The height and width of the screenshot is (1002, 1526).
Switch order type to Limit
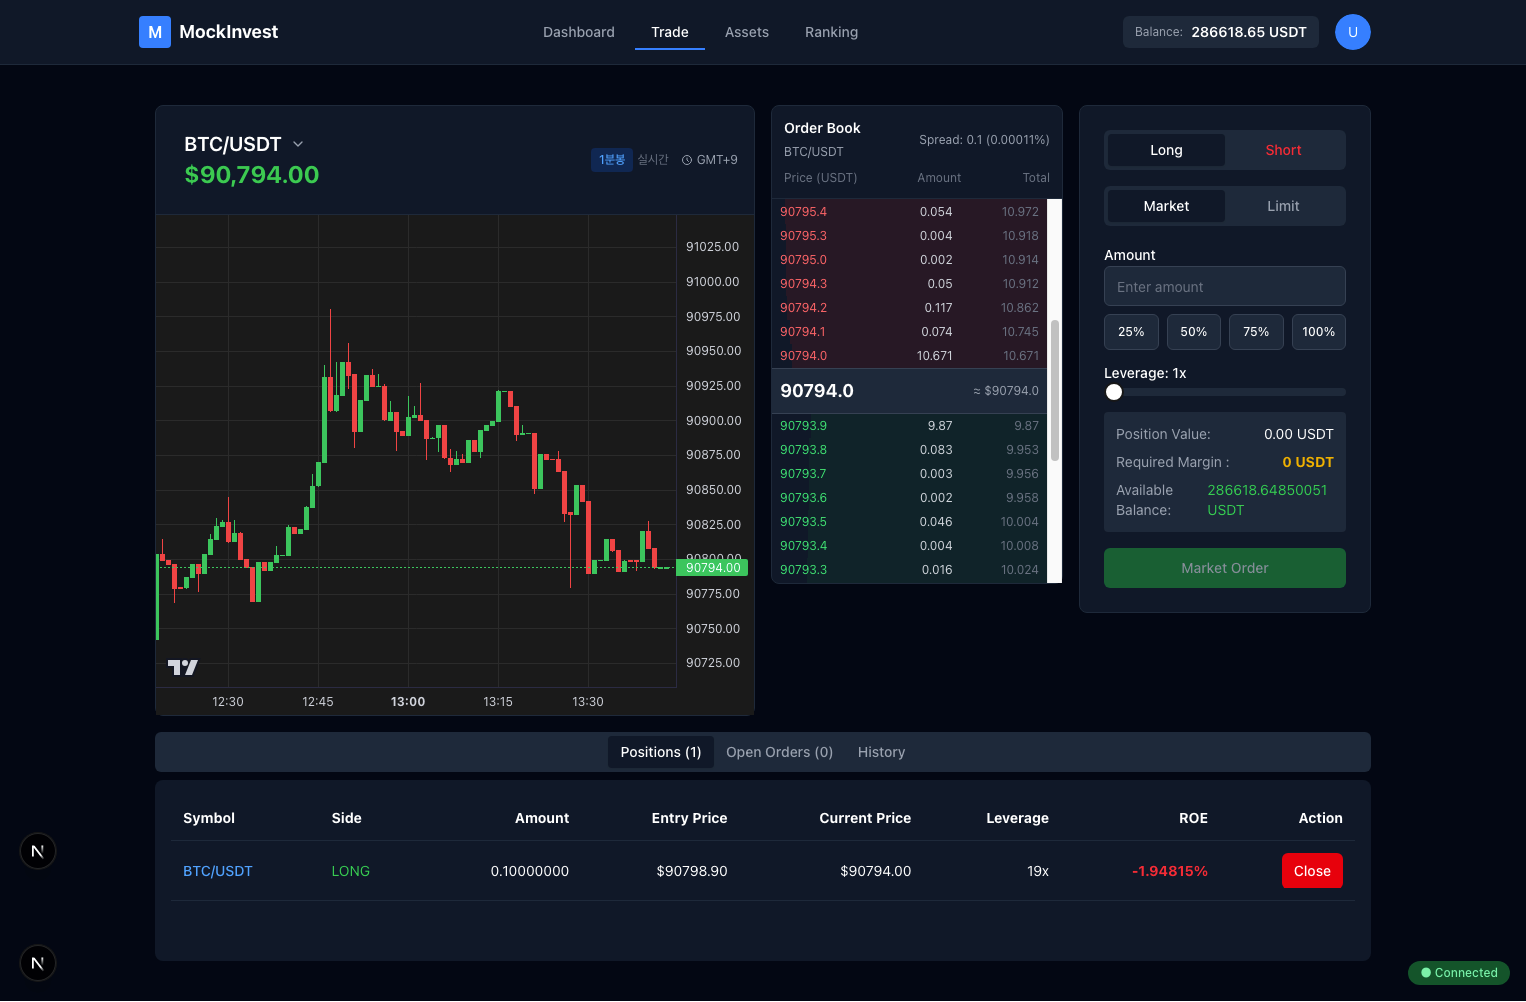coord(1283,206)
